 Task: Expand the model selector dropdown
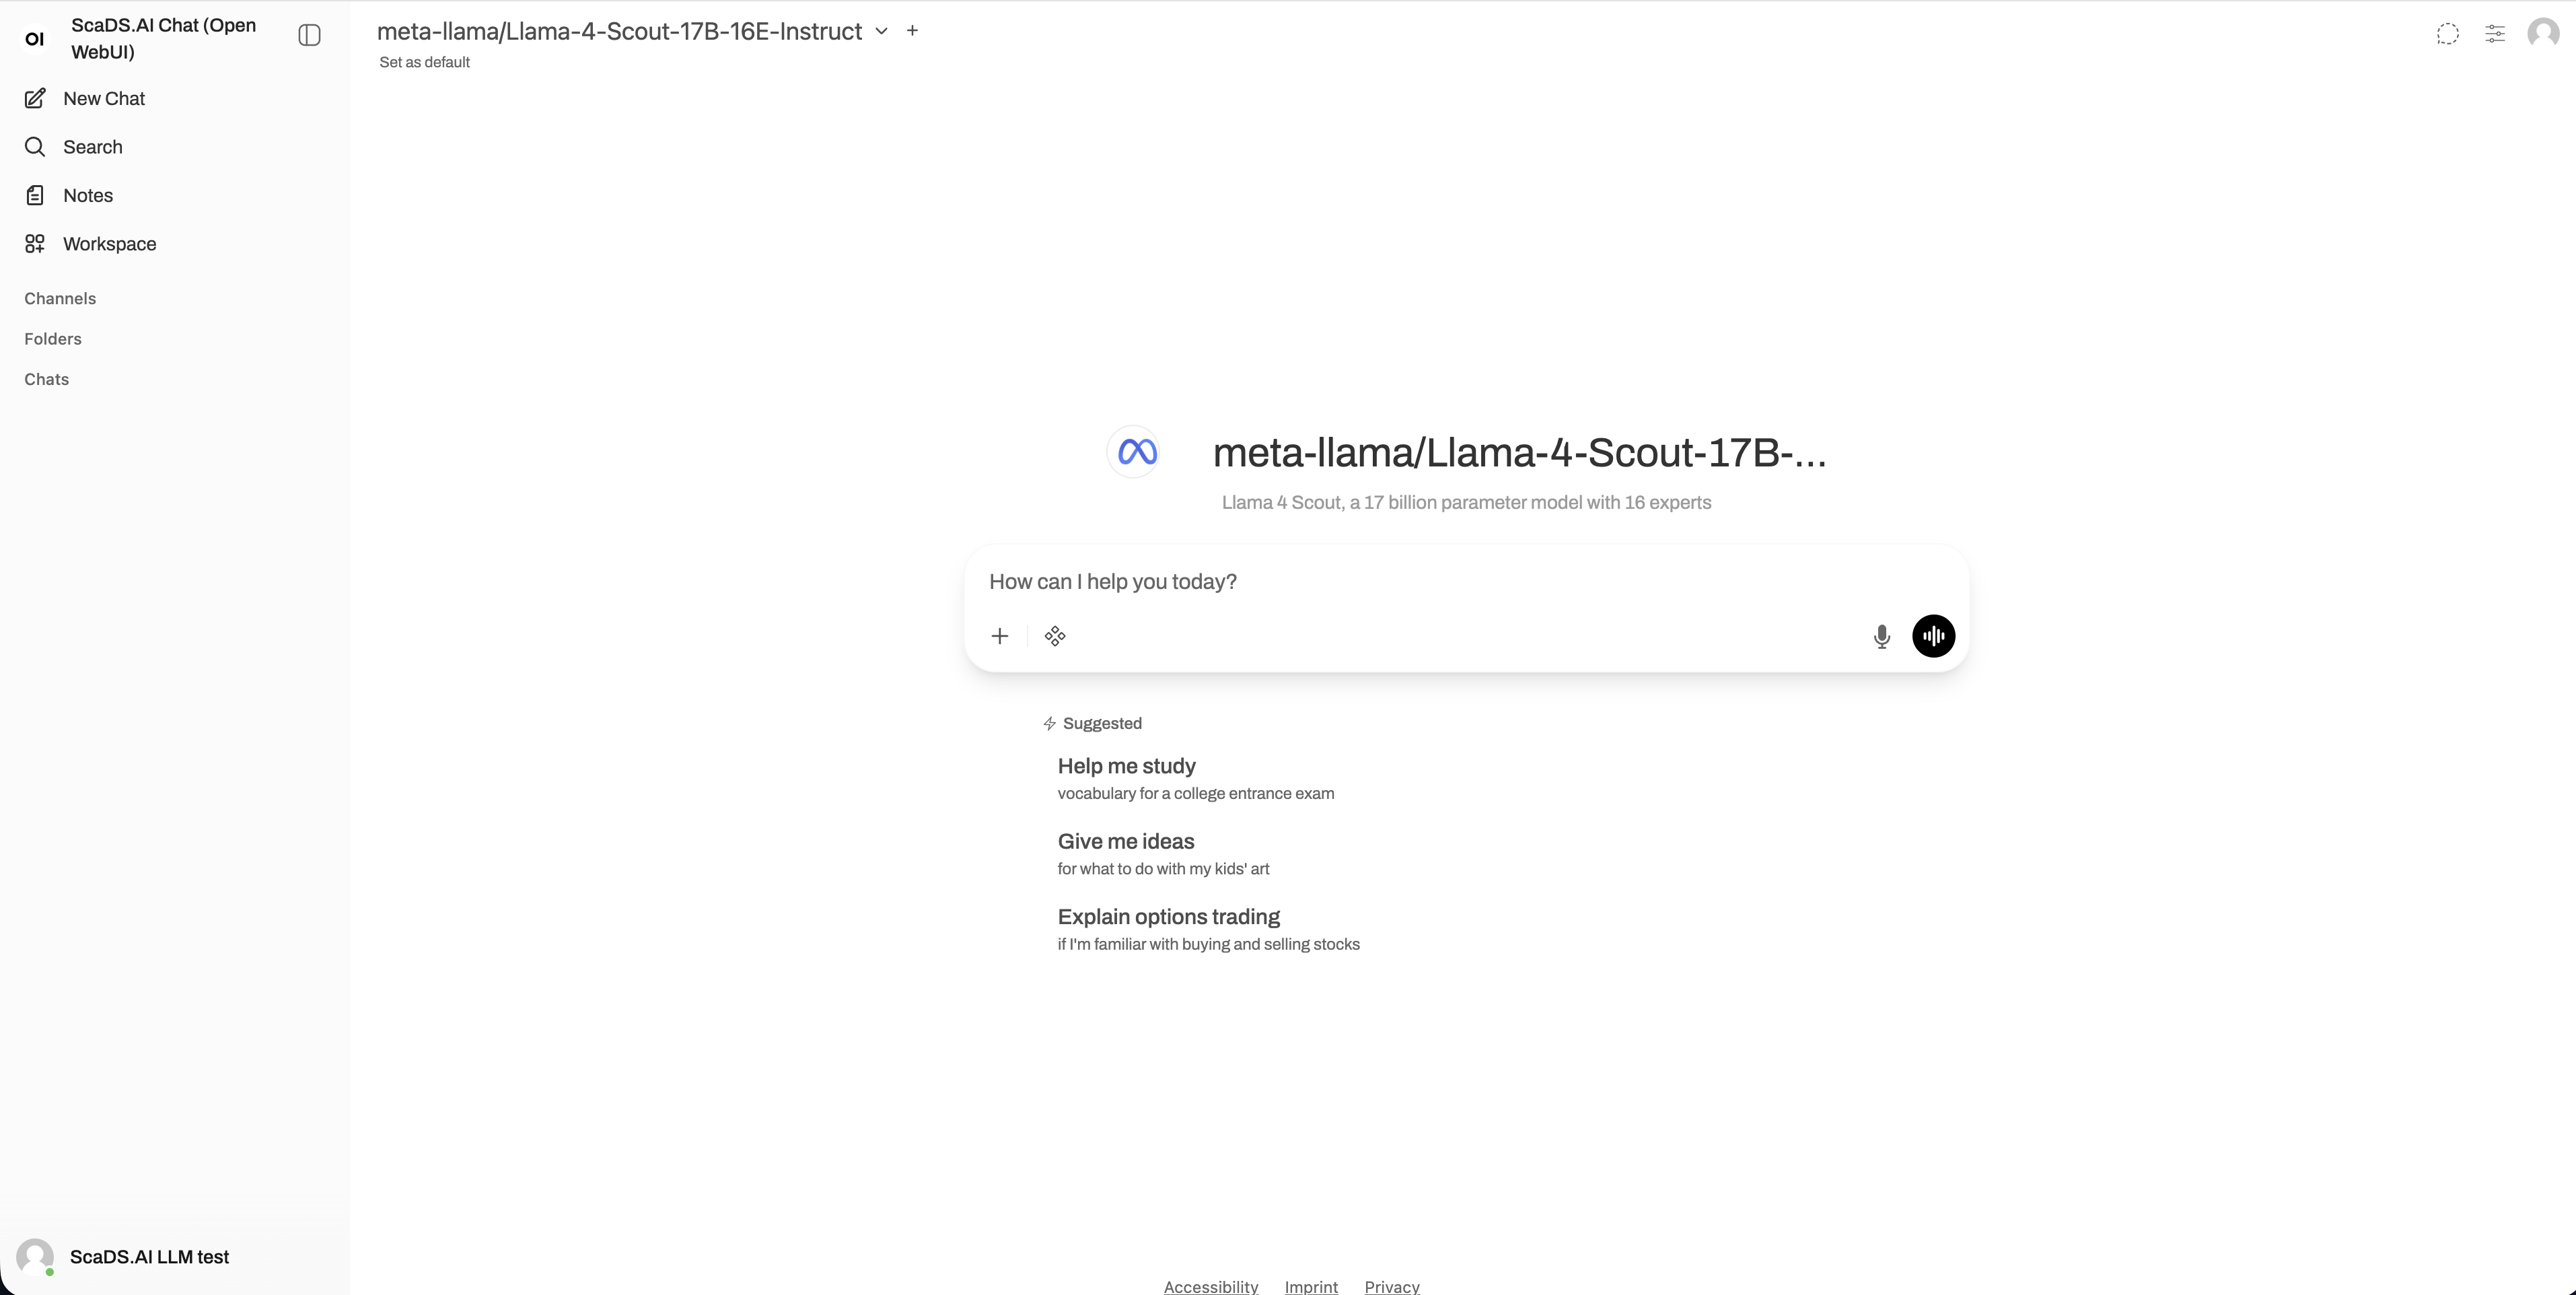click(881, 31)
